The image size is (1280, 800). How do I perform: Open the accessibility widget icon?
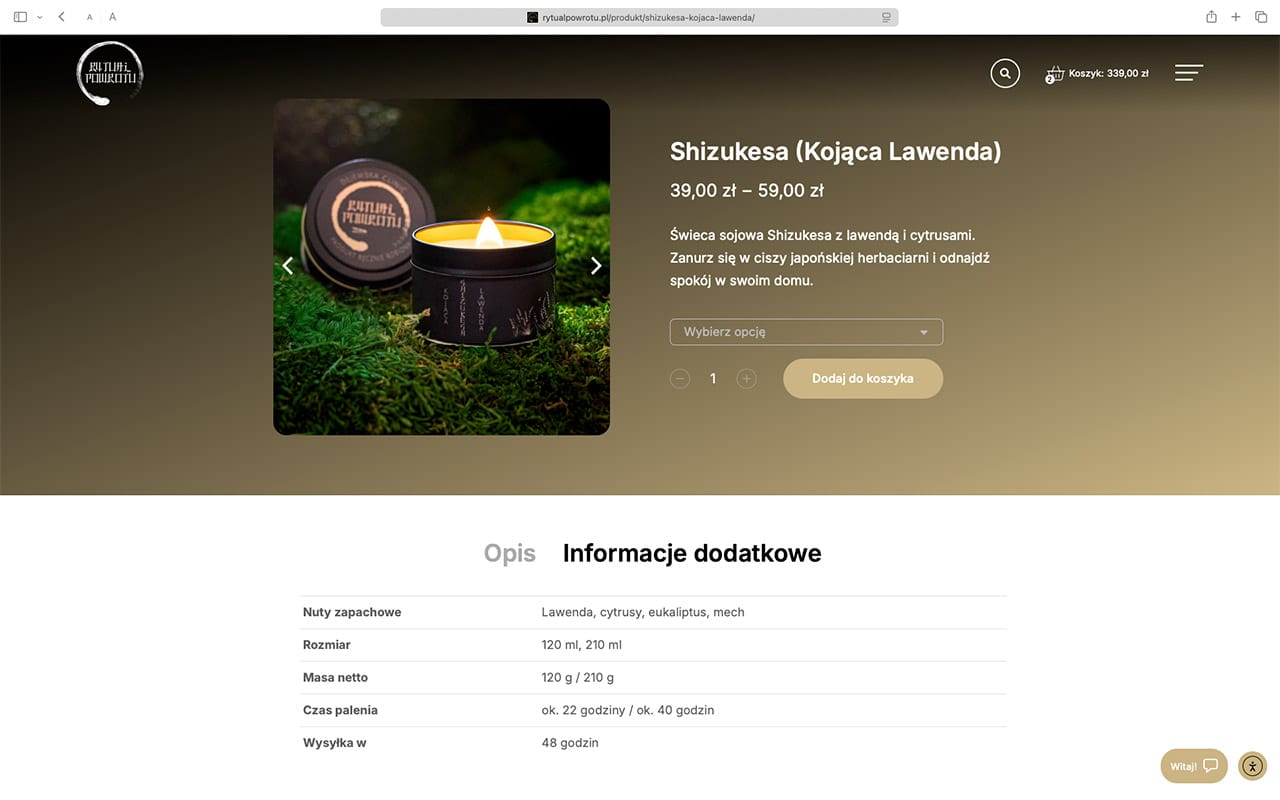click(x=1252, y=766)
